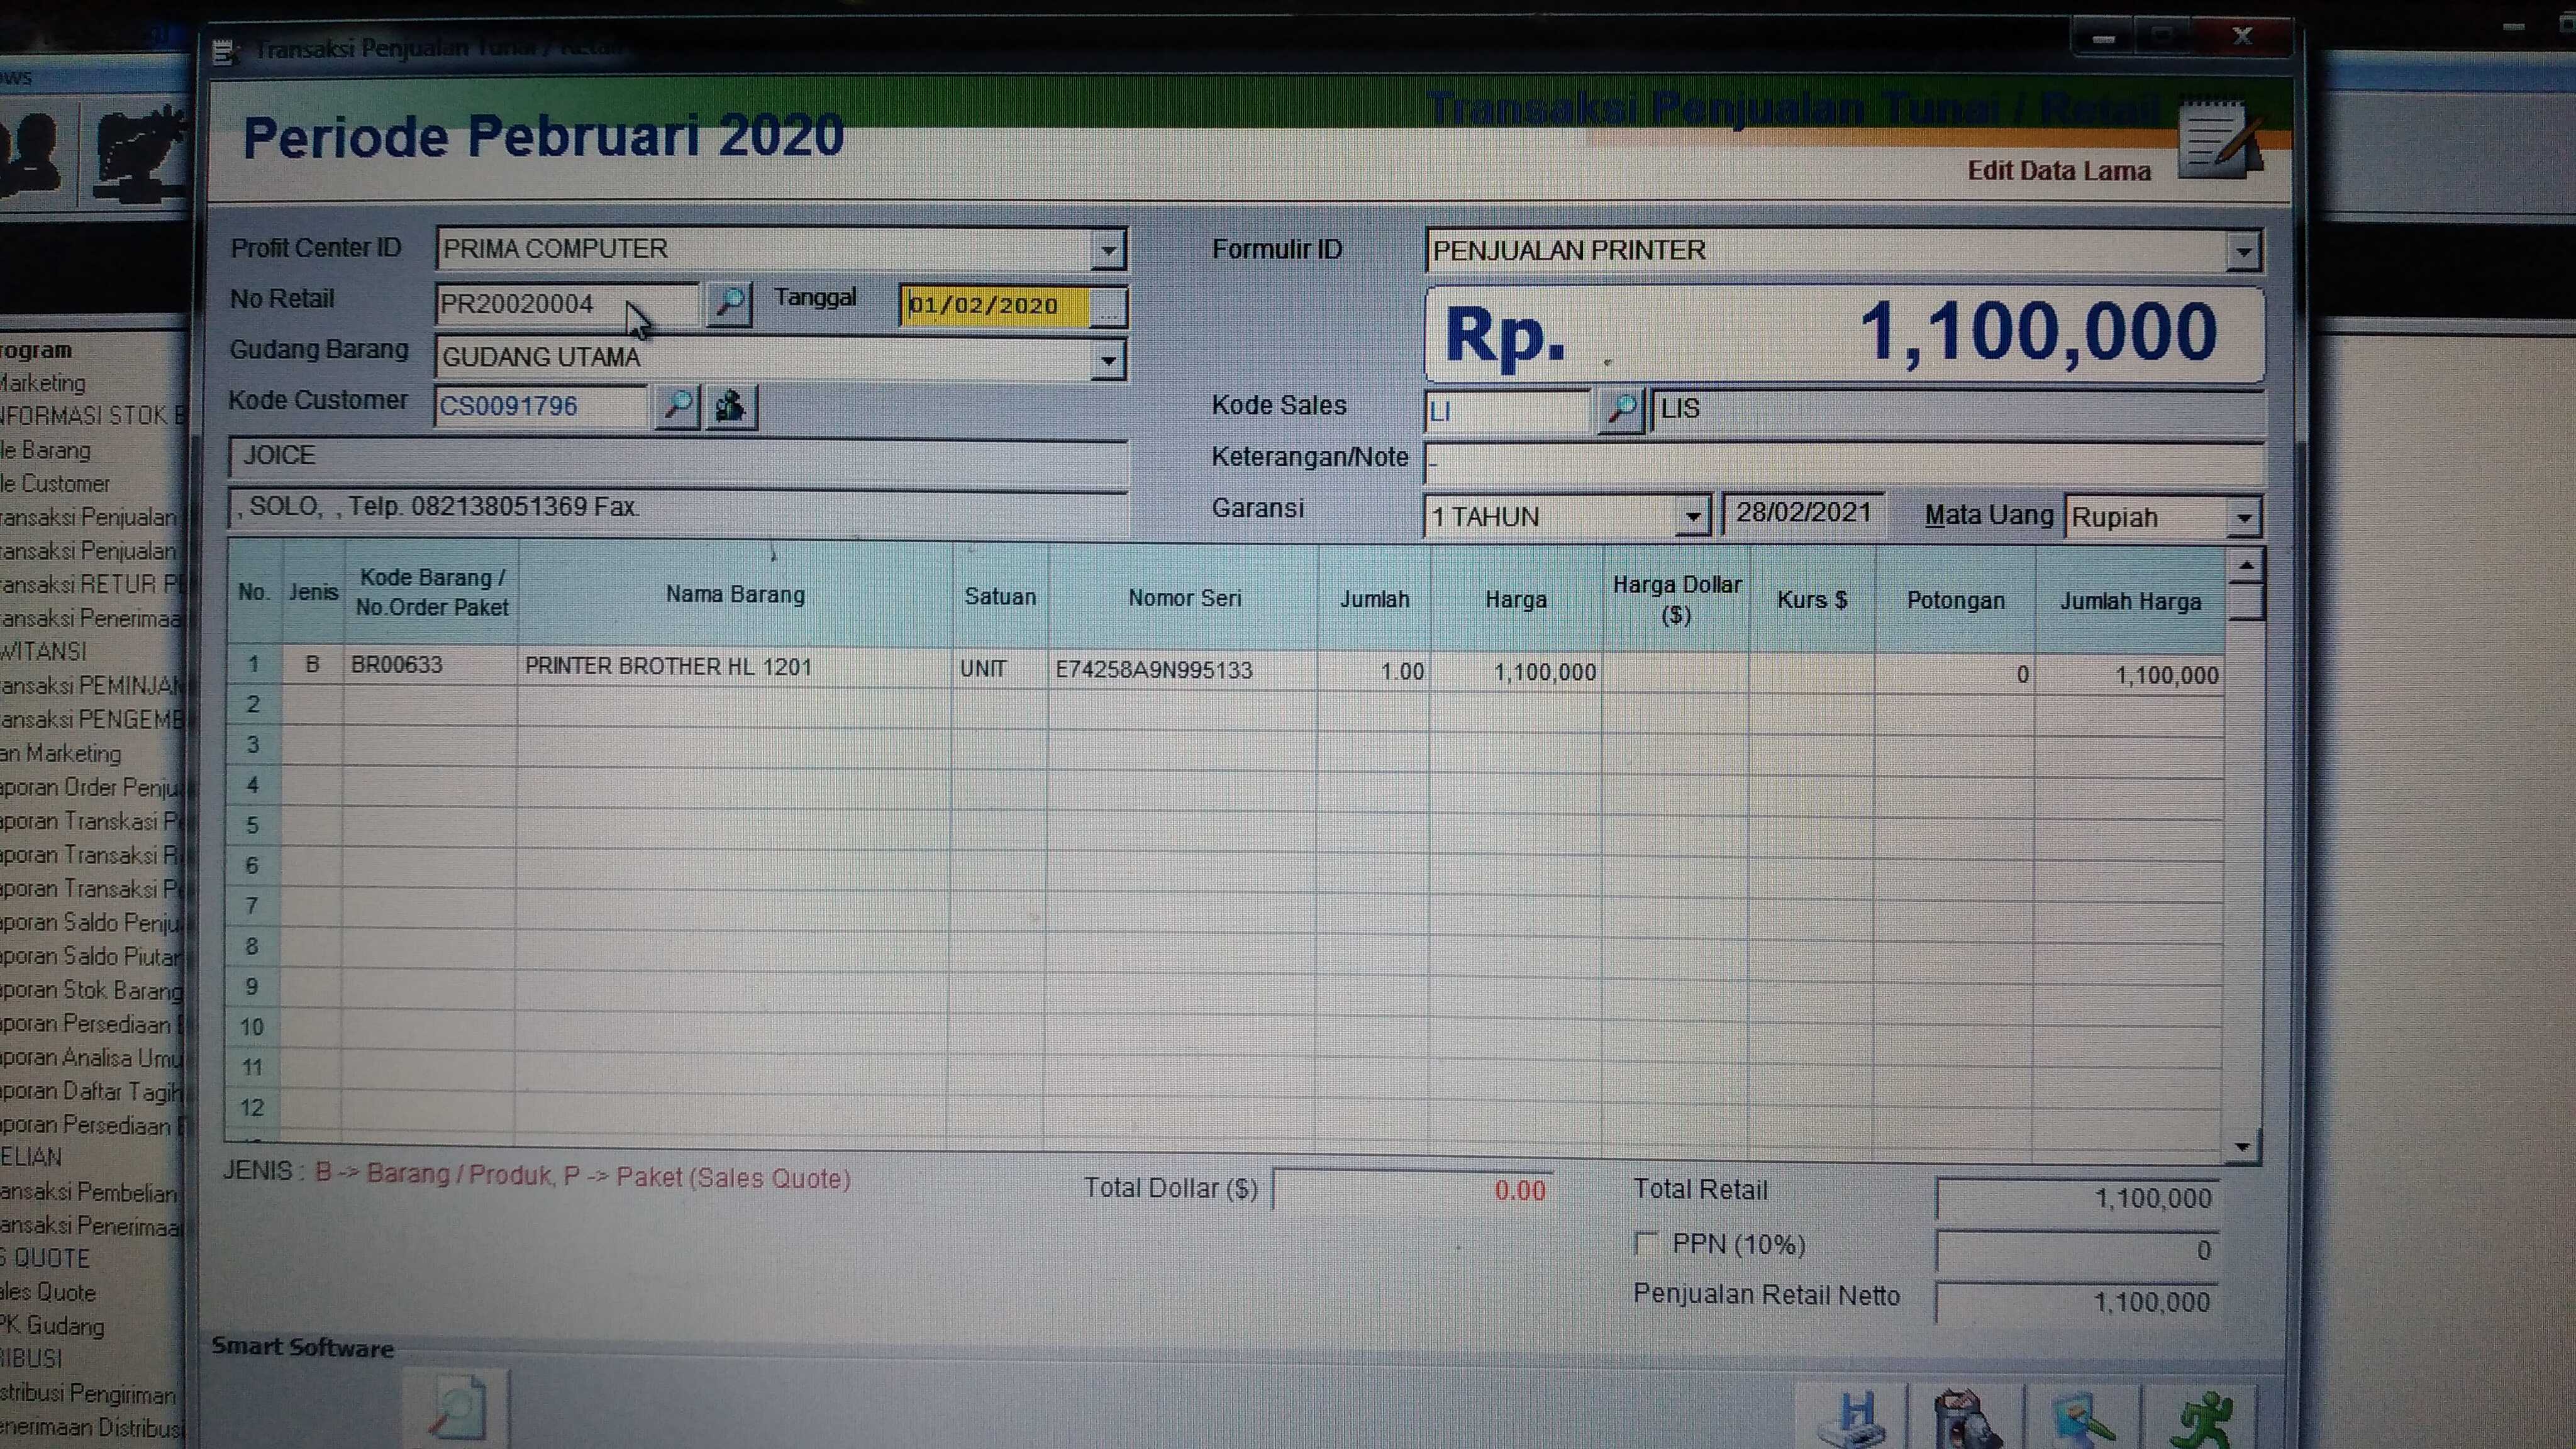2576x1449 pixels.
Task: Open the Tanggal date picker button
Action: (1108, 308)
